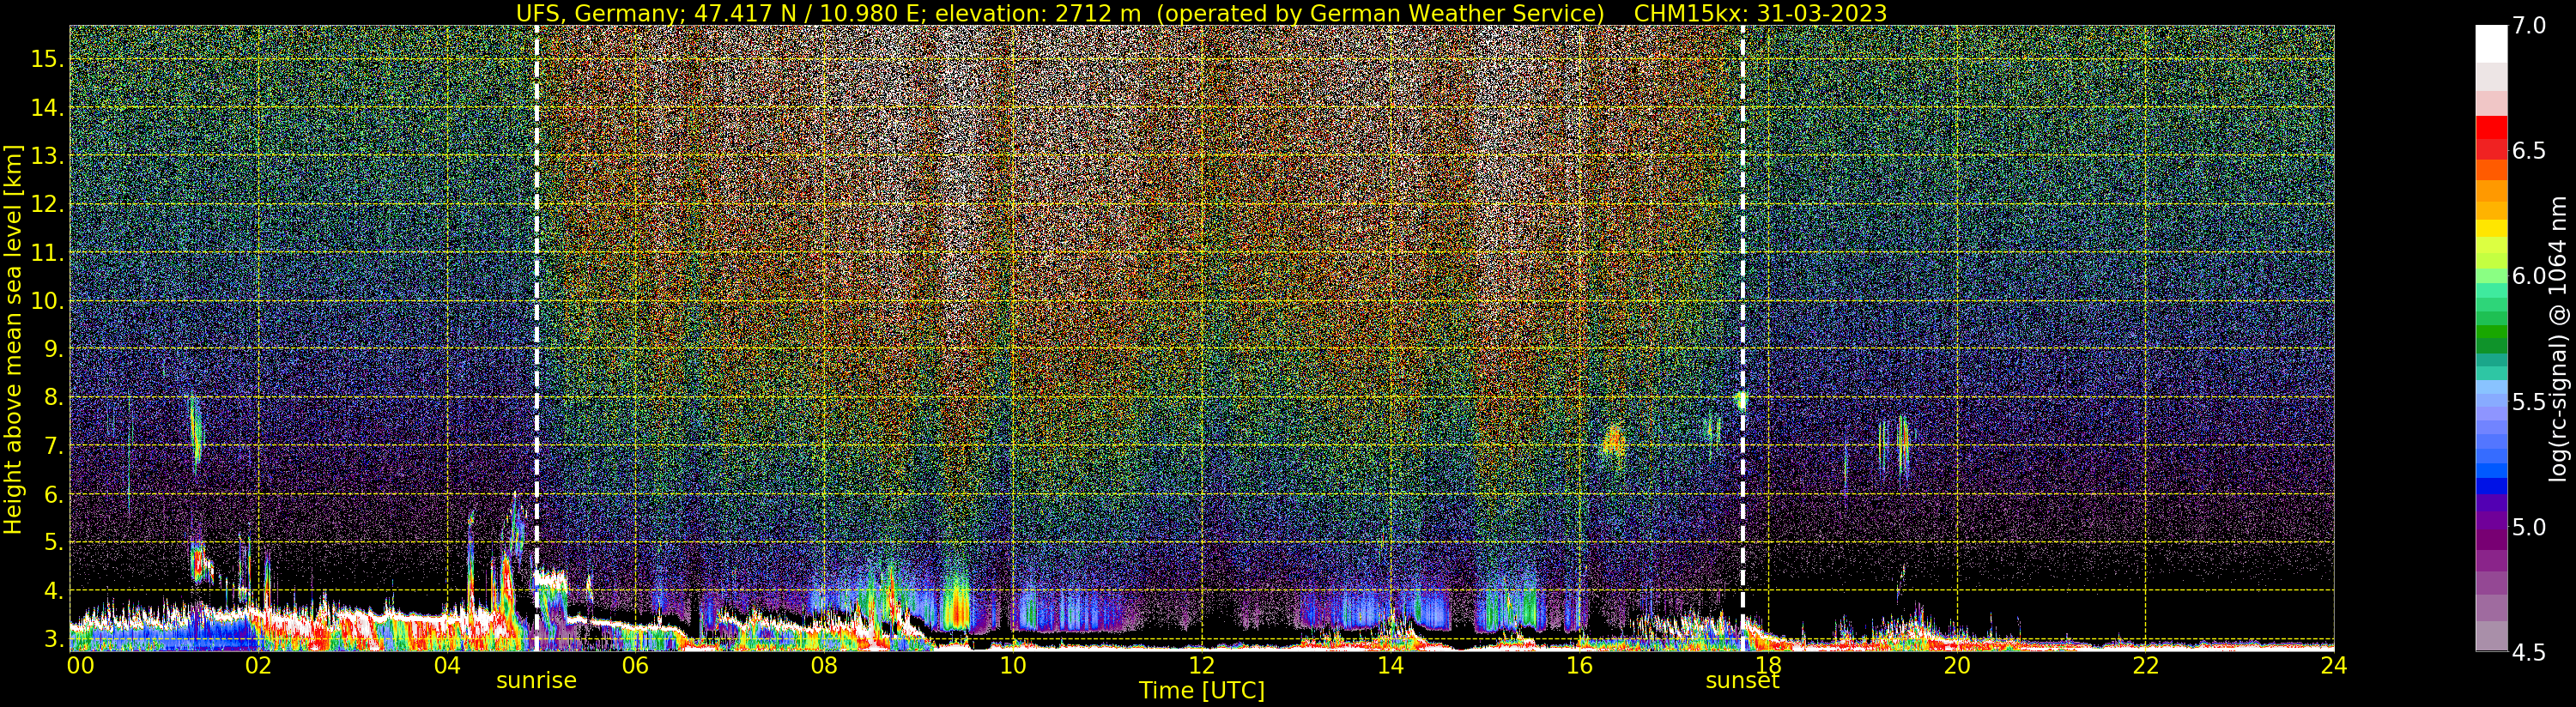Image resolution: width=2576 pixels, height=707 pixels.
Task: Click the 14. height axis tick label
Action: tap(47, 108)
